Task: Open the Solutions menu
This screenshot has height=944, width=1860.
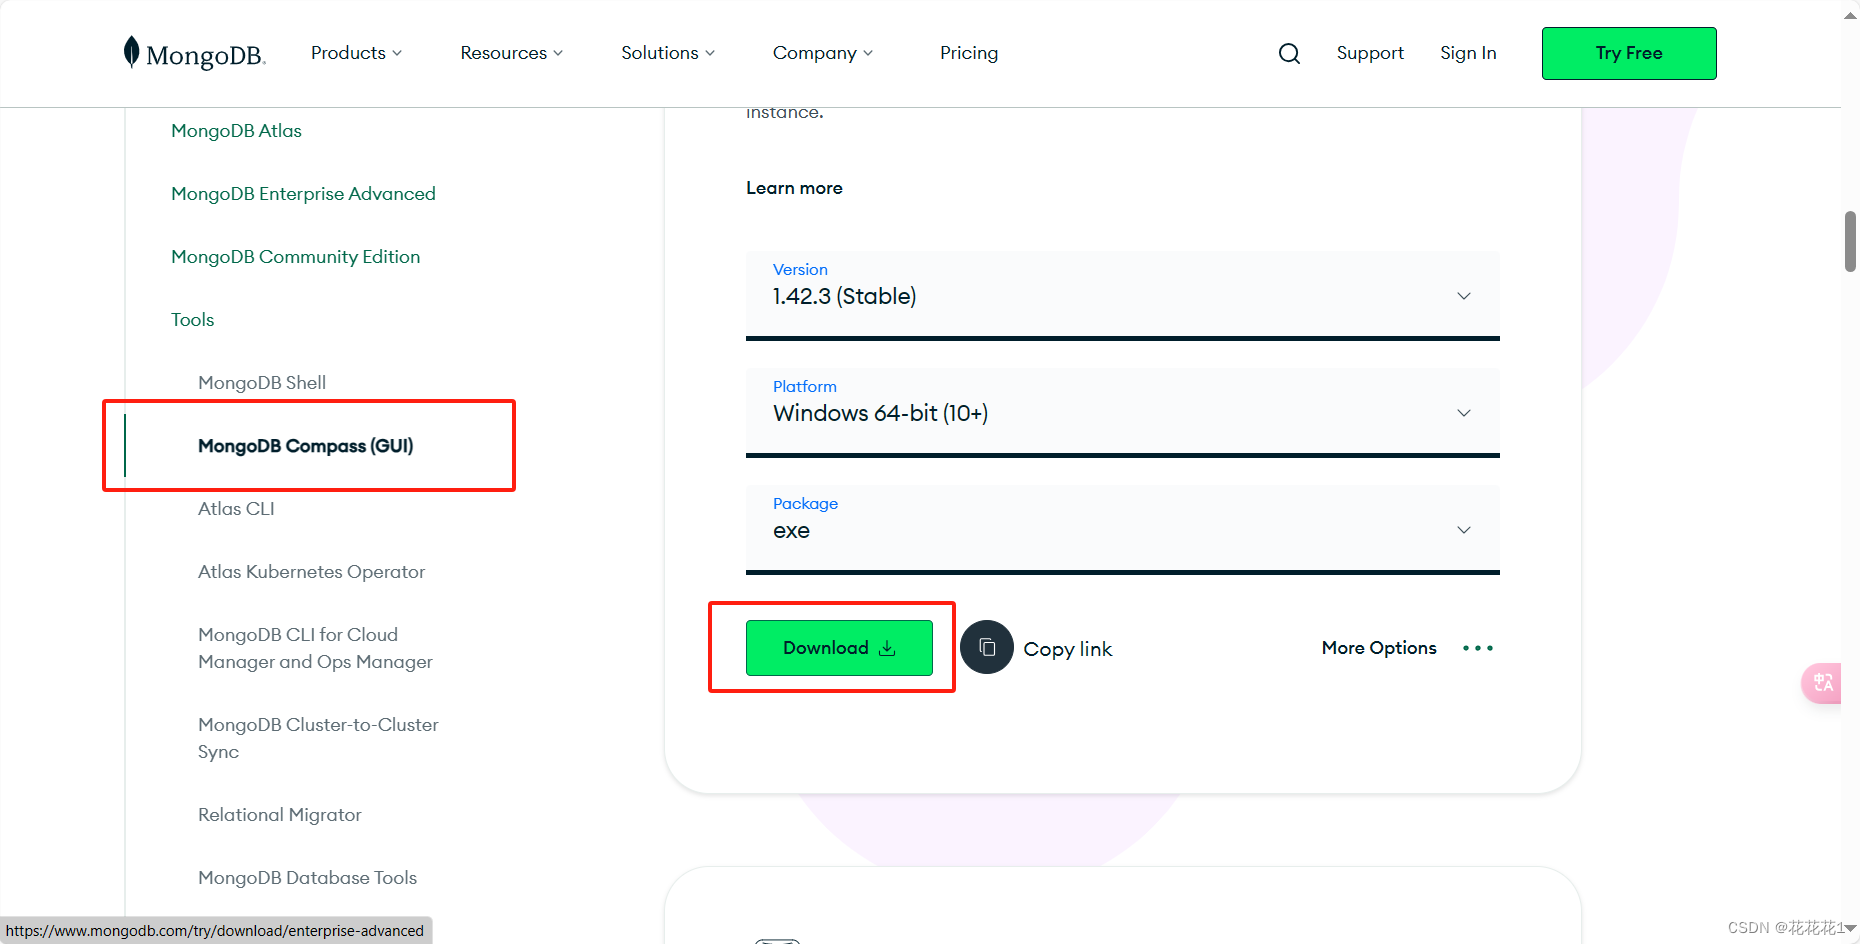Action: (x=668, y=53)
